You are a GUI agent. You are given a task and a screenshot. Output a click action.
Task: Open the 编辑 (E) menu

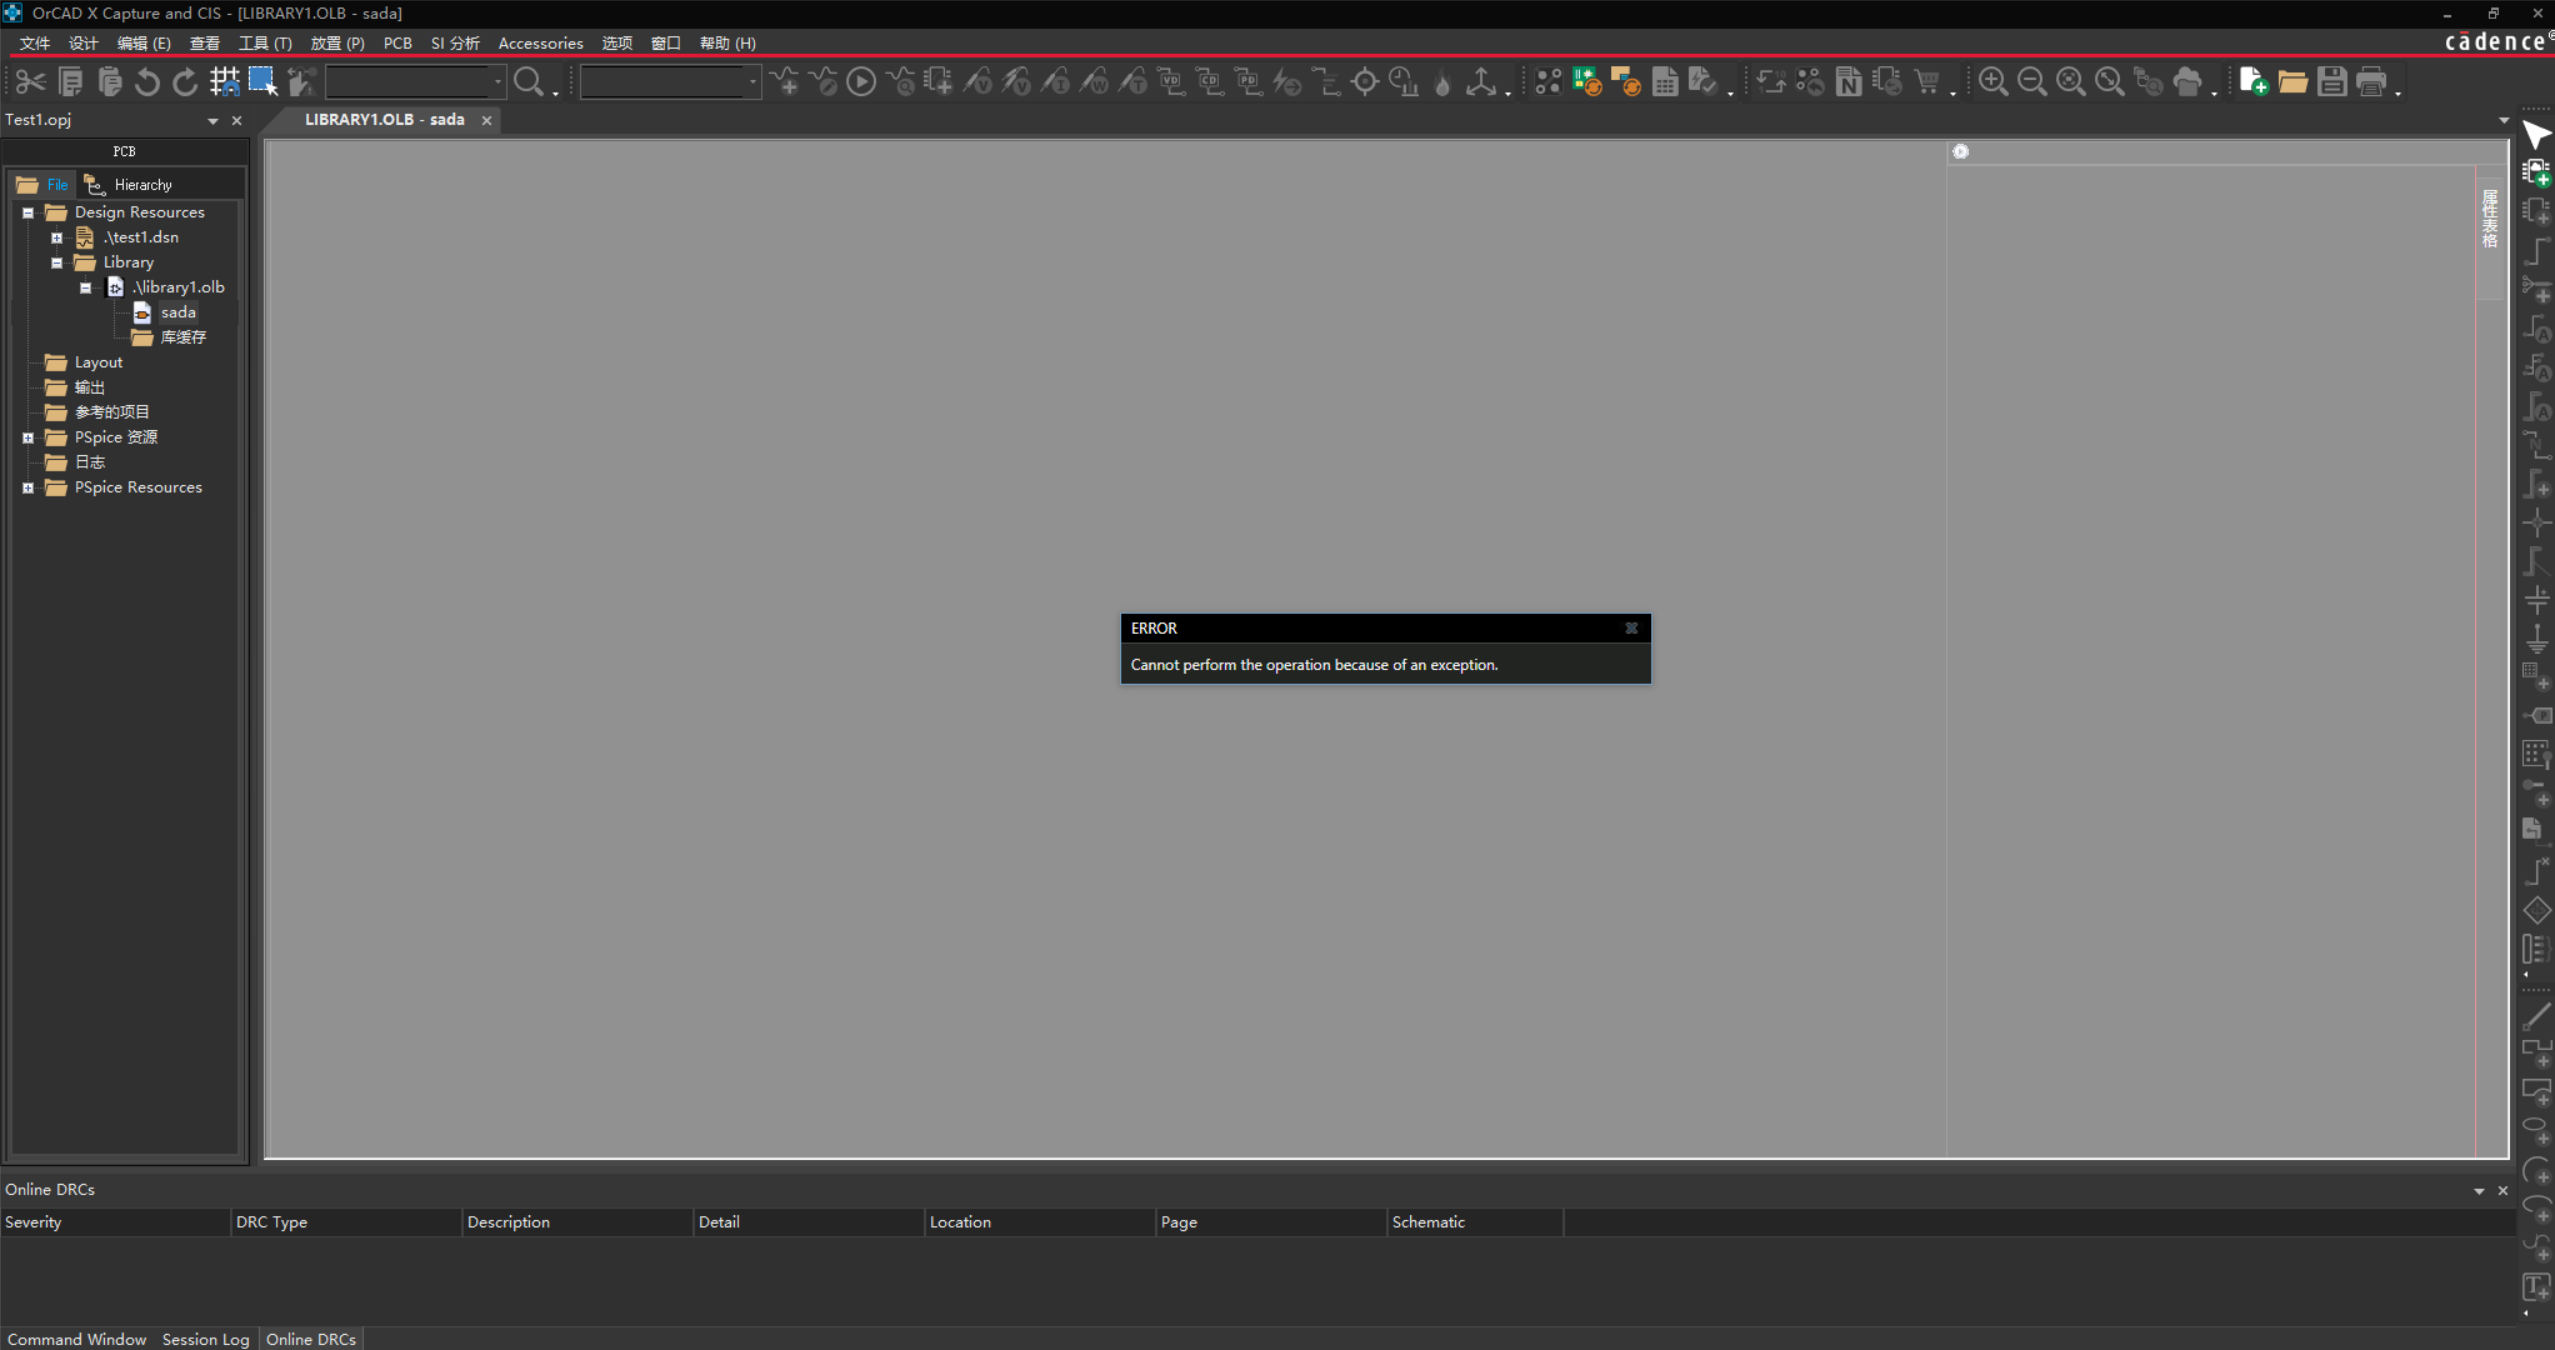coord(144,43)
